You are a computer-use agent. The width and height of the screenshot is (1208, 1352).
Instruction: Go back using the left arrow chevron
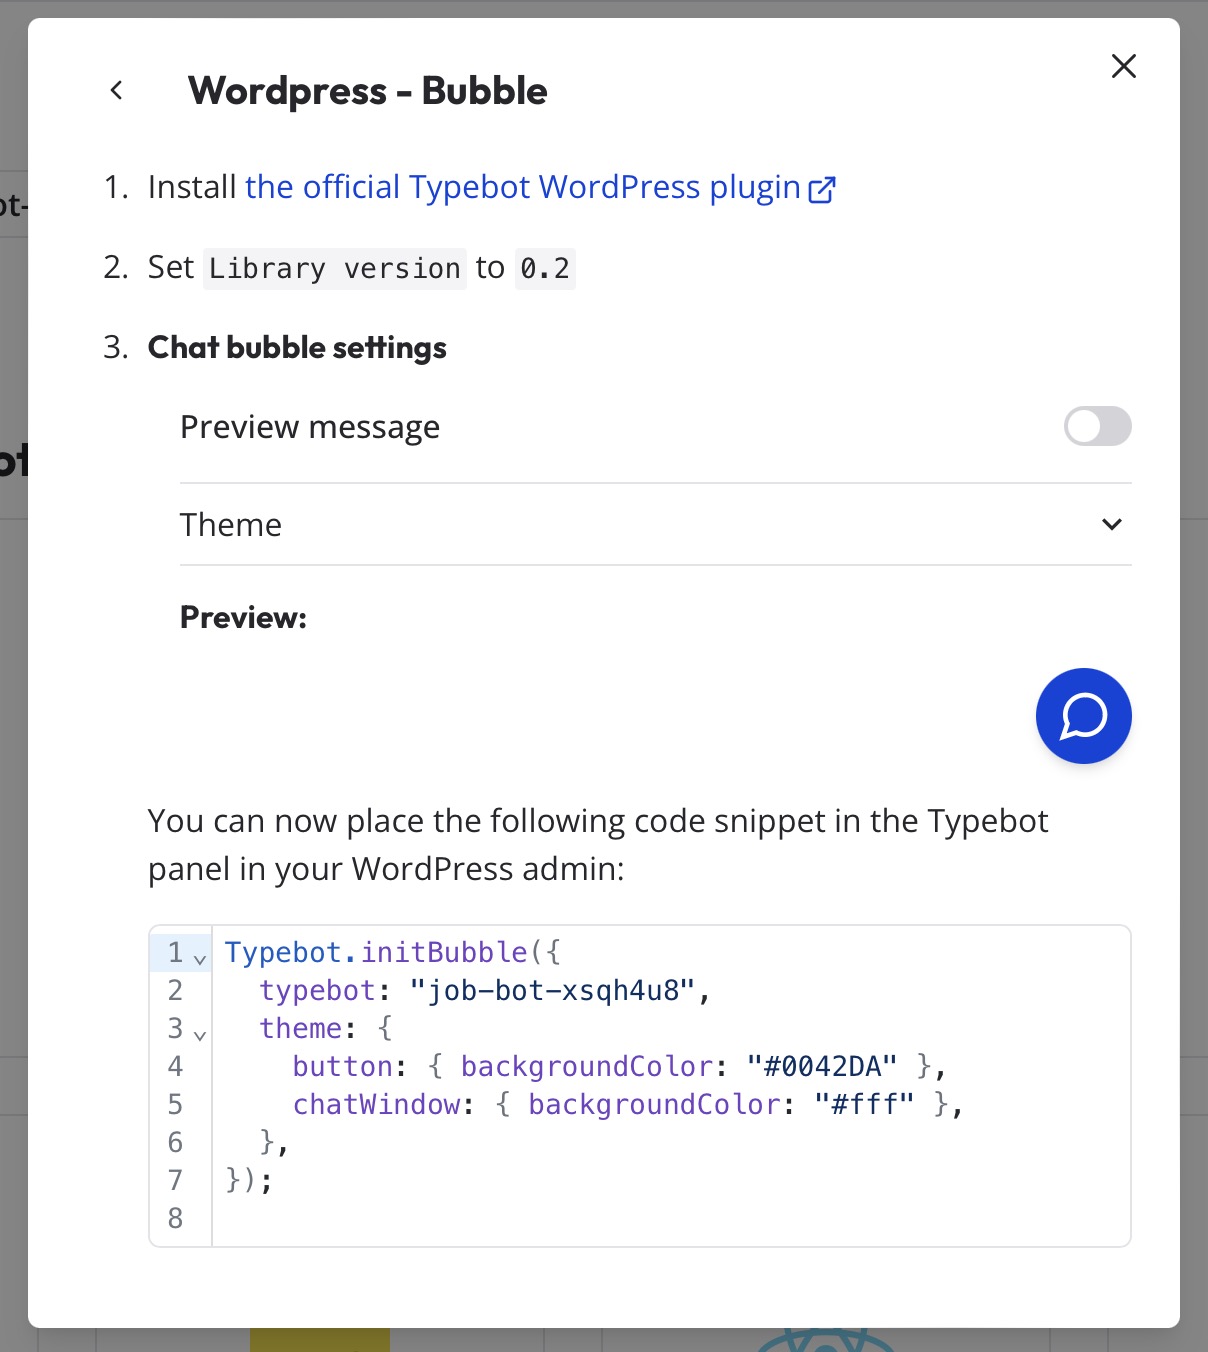pyautogui.click(x=116, y=90)
